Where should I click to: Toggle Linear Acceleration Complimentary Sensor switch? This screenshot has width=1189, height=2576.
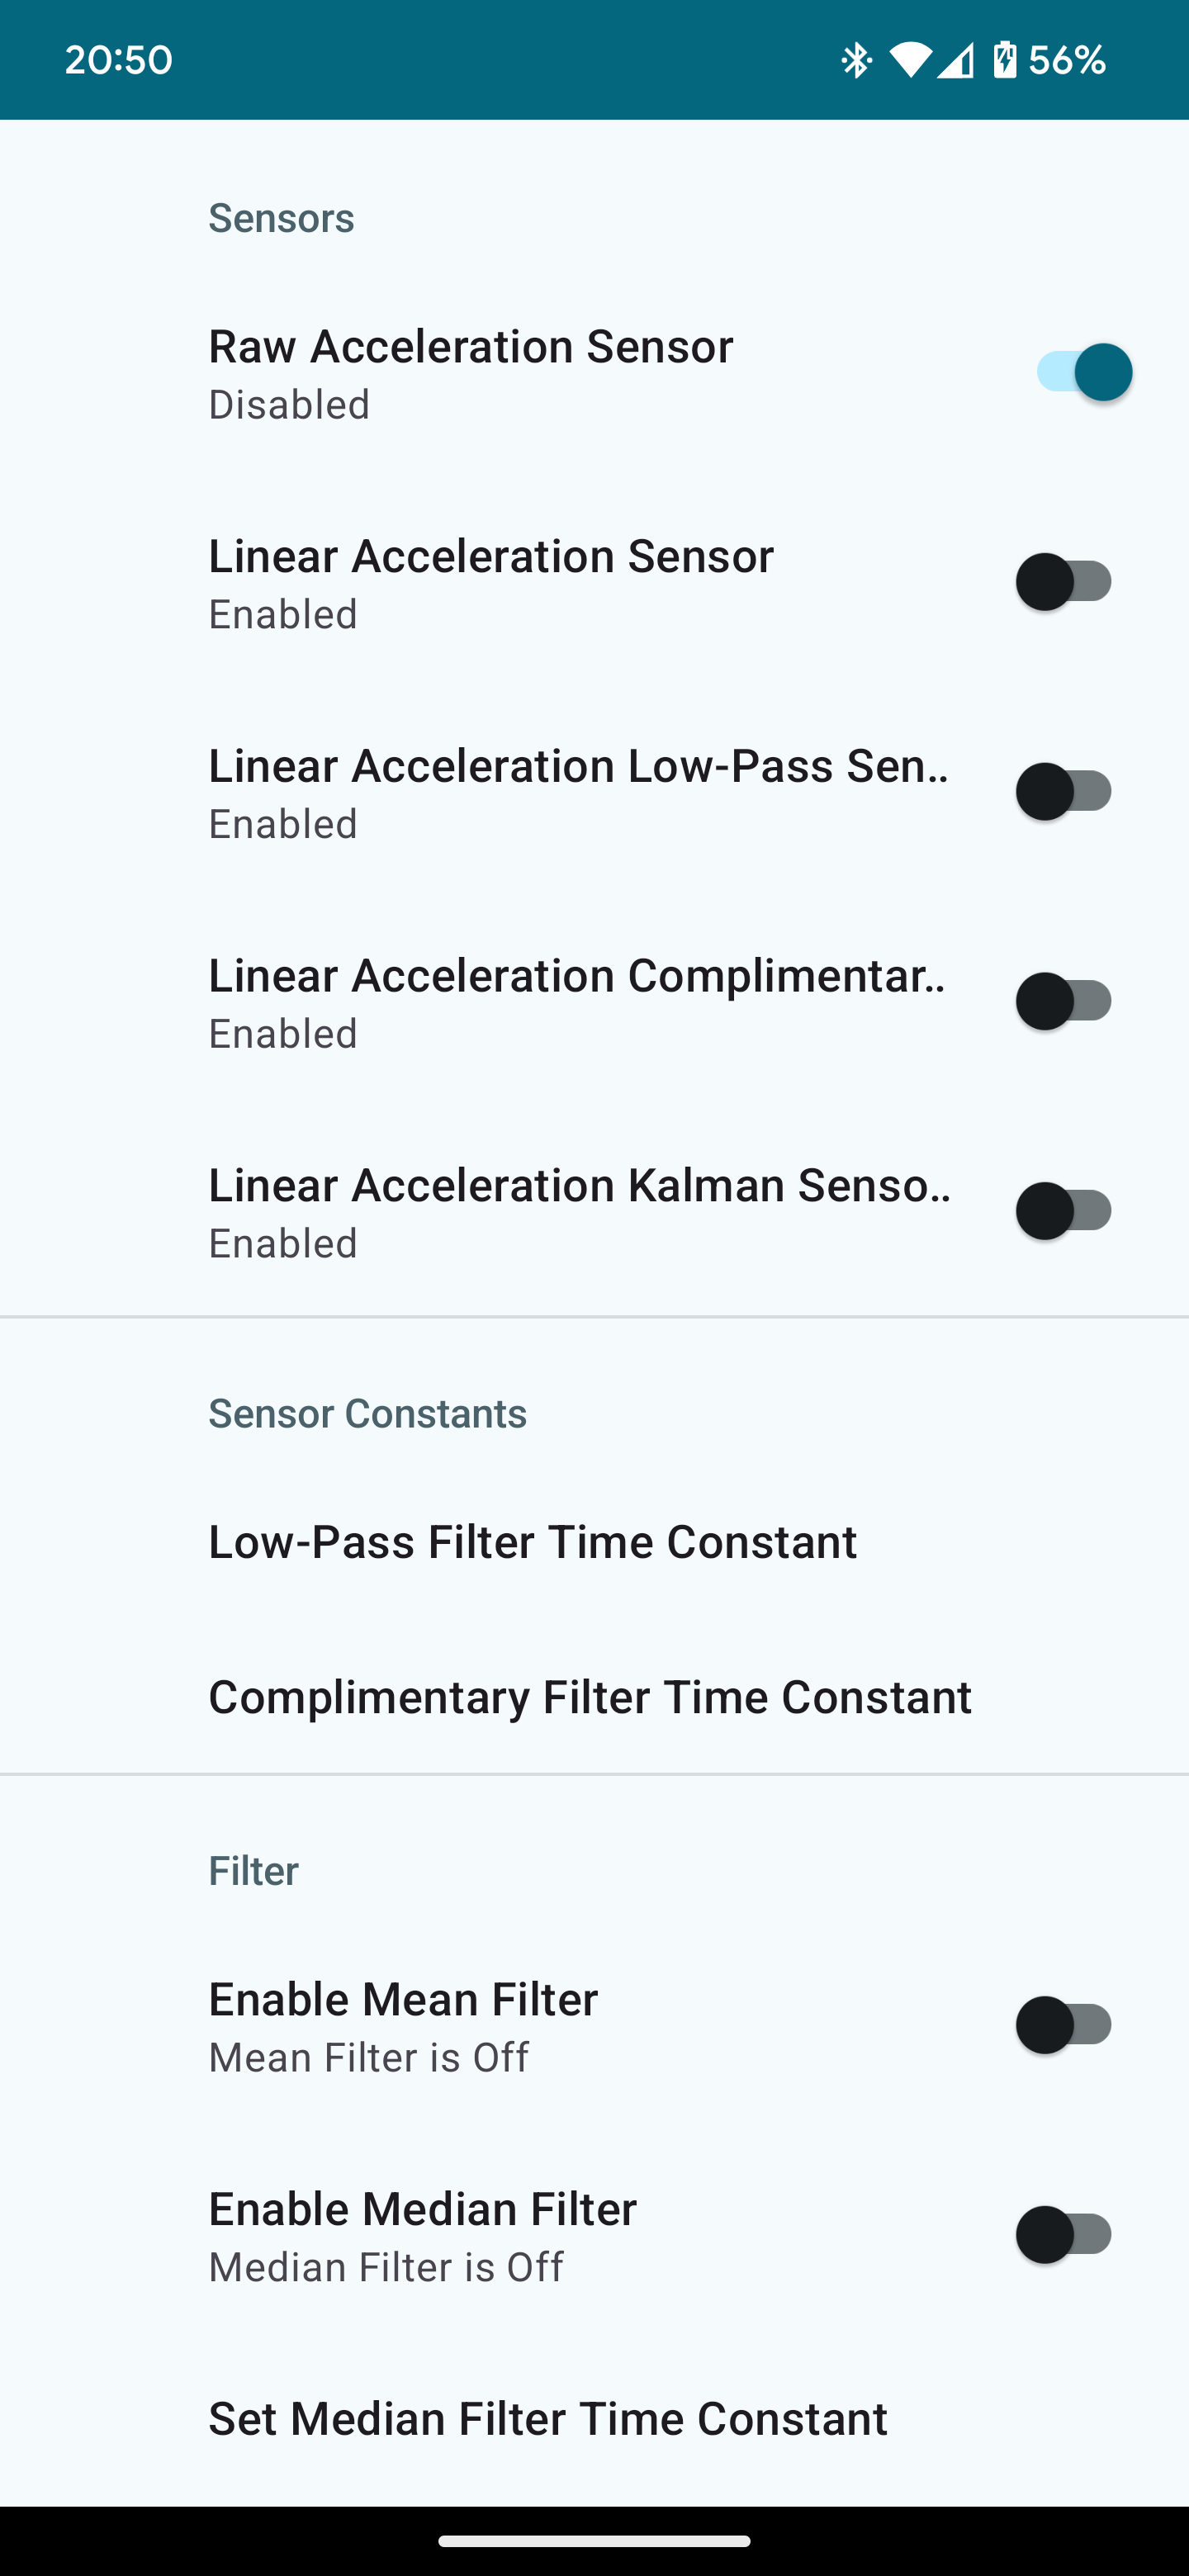[x=1064, y=1001]
